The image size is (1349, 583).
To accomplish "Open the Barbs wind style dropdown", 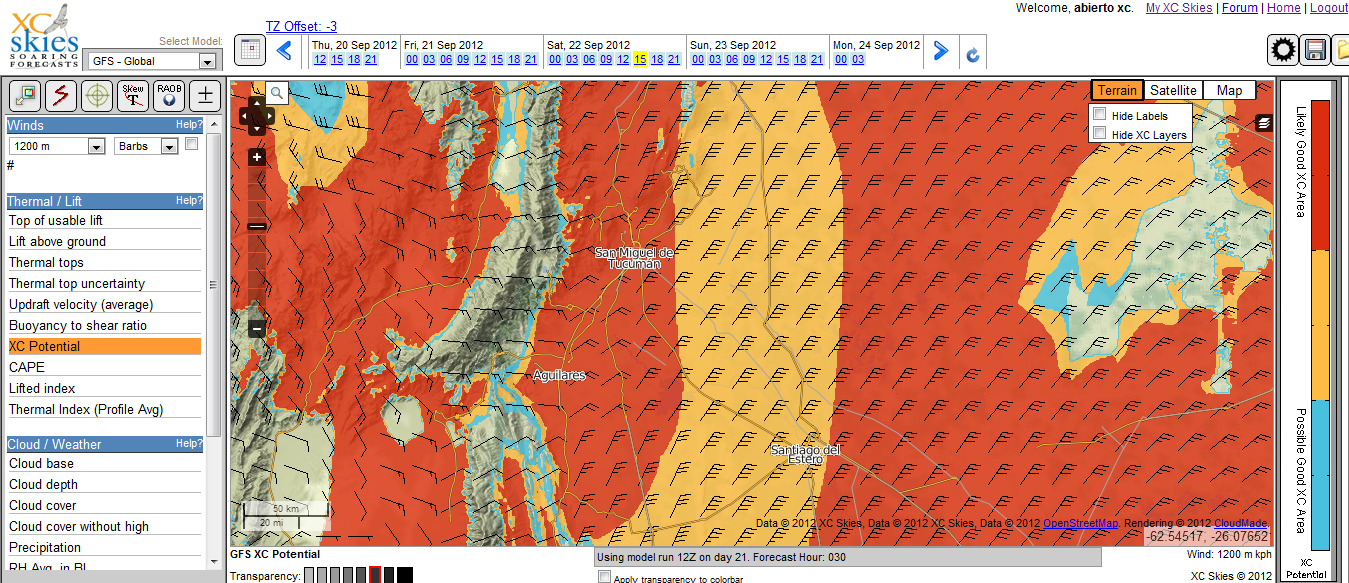I will coord(146,146).
